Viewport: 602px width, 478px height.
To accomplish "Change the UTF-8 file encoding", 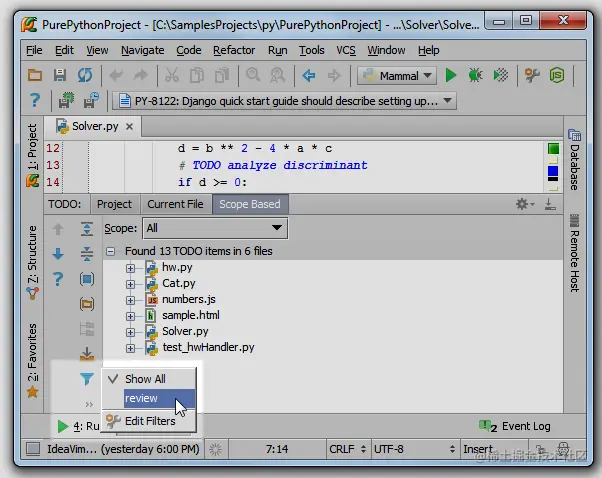I will pos(415,448).
